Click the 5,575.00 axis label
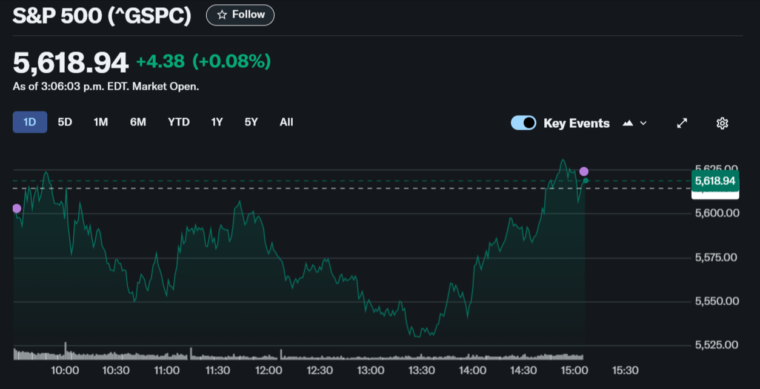The width and height of the screenshot is (760, 389). click(x=717, y=257)
